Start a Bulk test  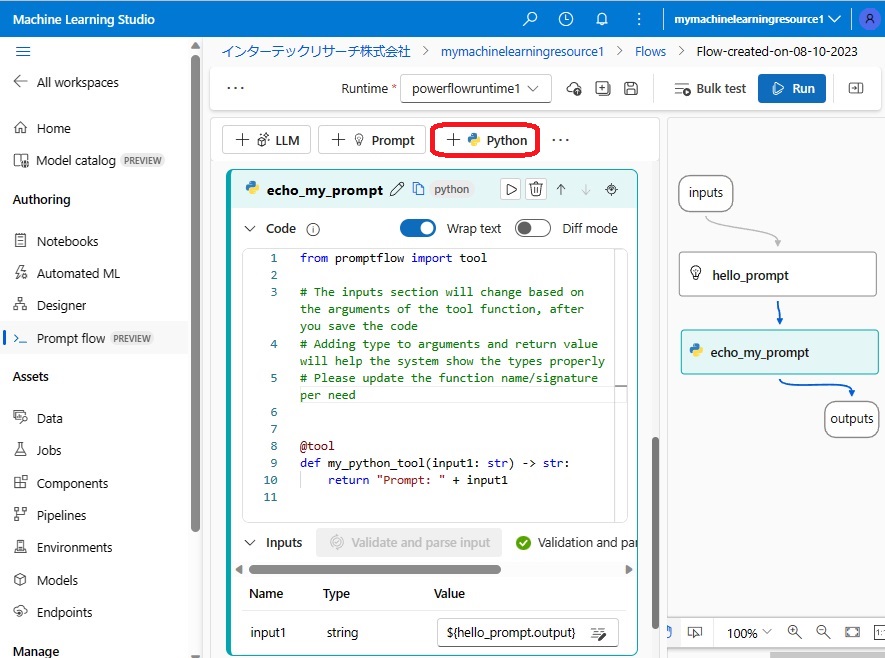tap(709, 89)
